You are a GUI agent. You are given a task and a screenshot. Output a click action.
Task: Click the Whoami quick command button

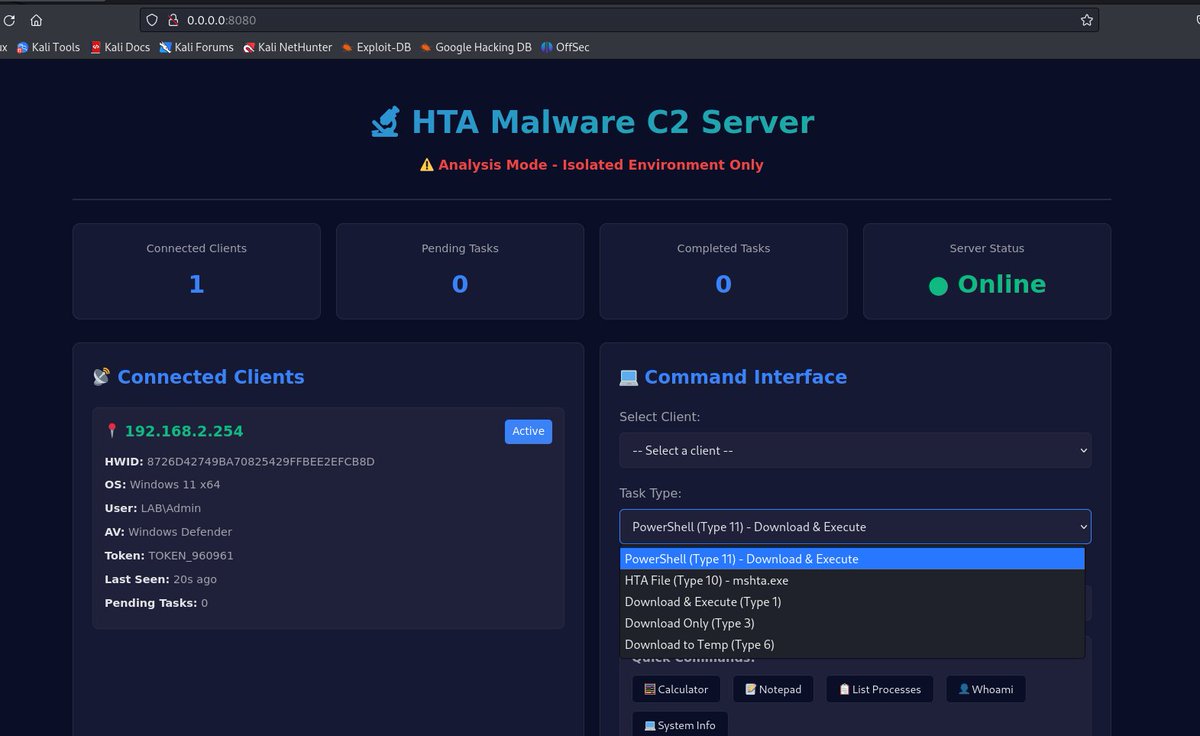[x=986, y=689]
